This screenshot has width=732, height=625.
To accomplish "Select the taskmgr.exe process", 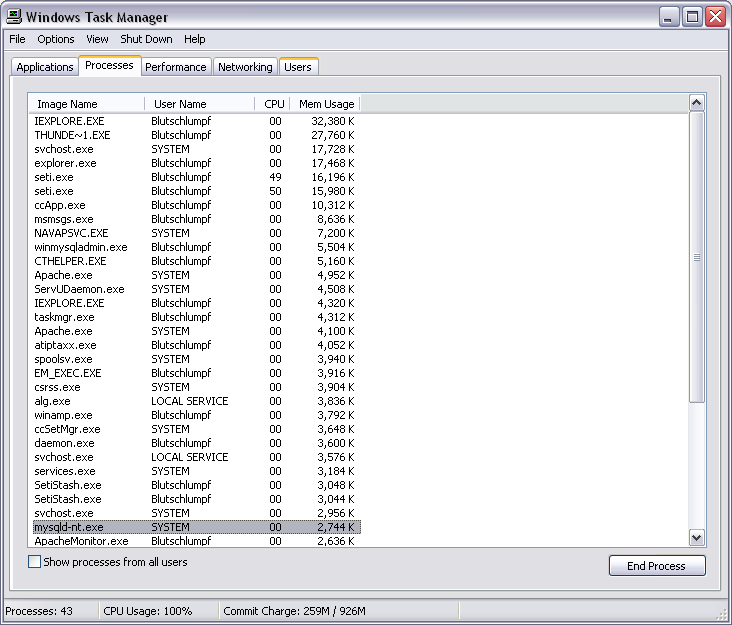I will pyautogui.click(x=196, y=317).
